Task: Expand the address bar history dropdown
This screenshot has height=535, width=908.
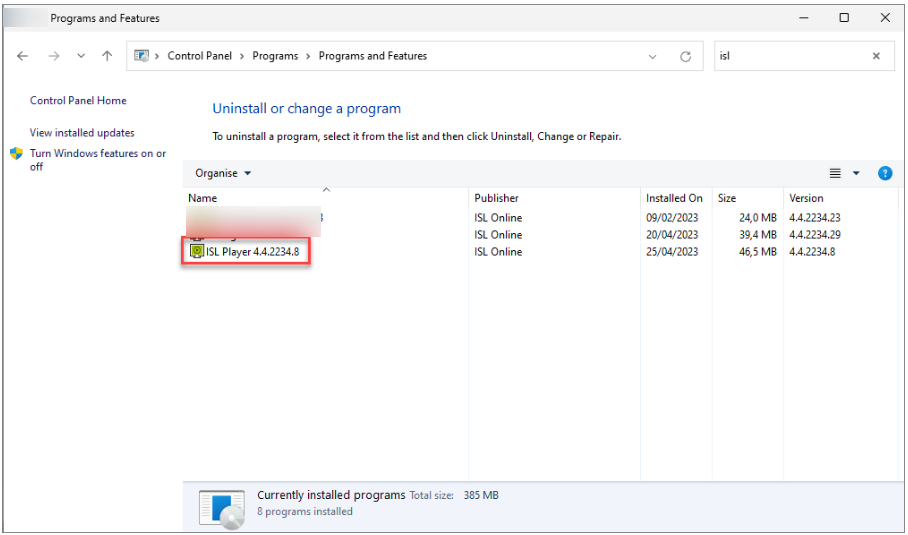Action: point(653,56)
